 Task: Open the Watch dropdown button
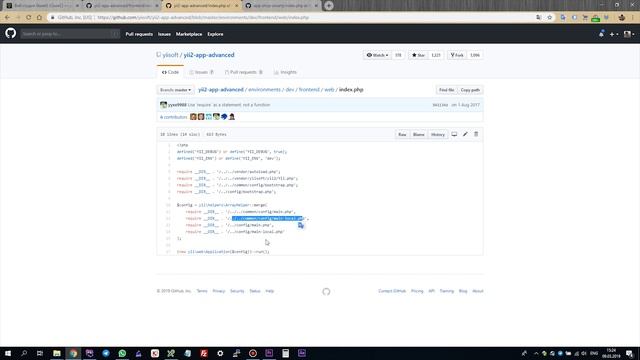coord(378,55)
